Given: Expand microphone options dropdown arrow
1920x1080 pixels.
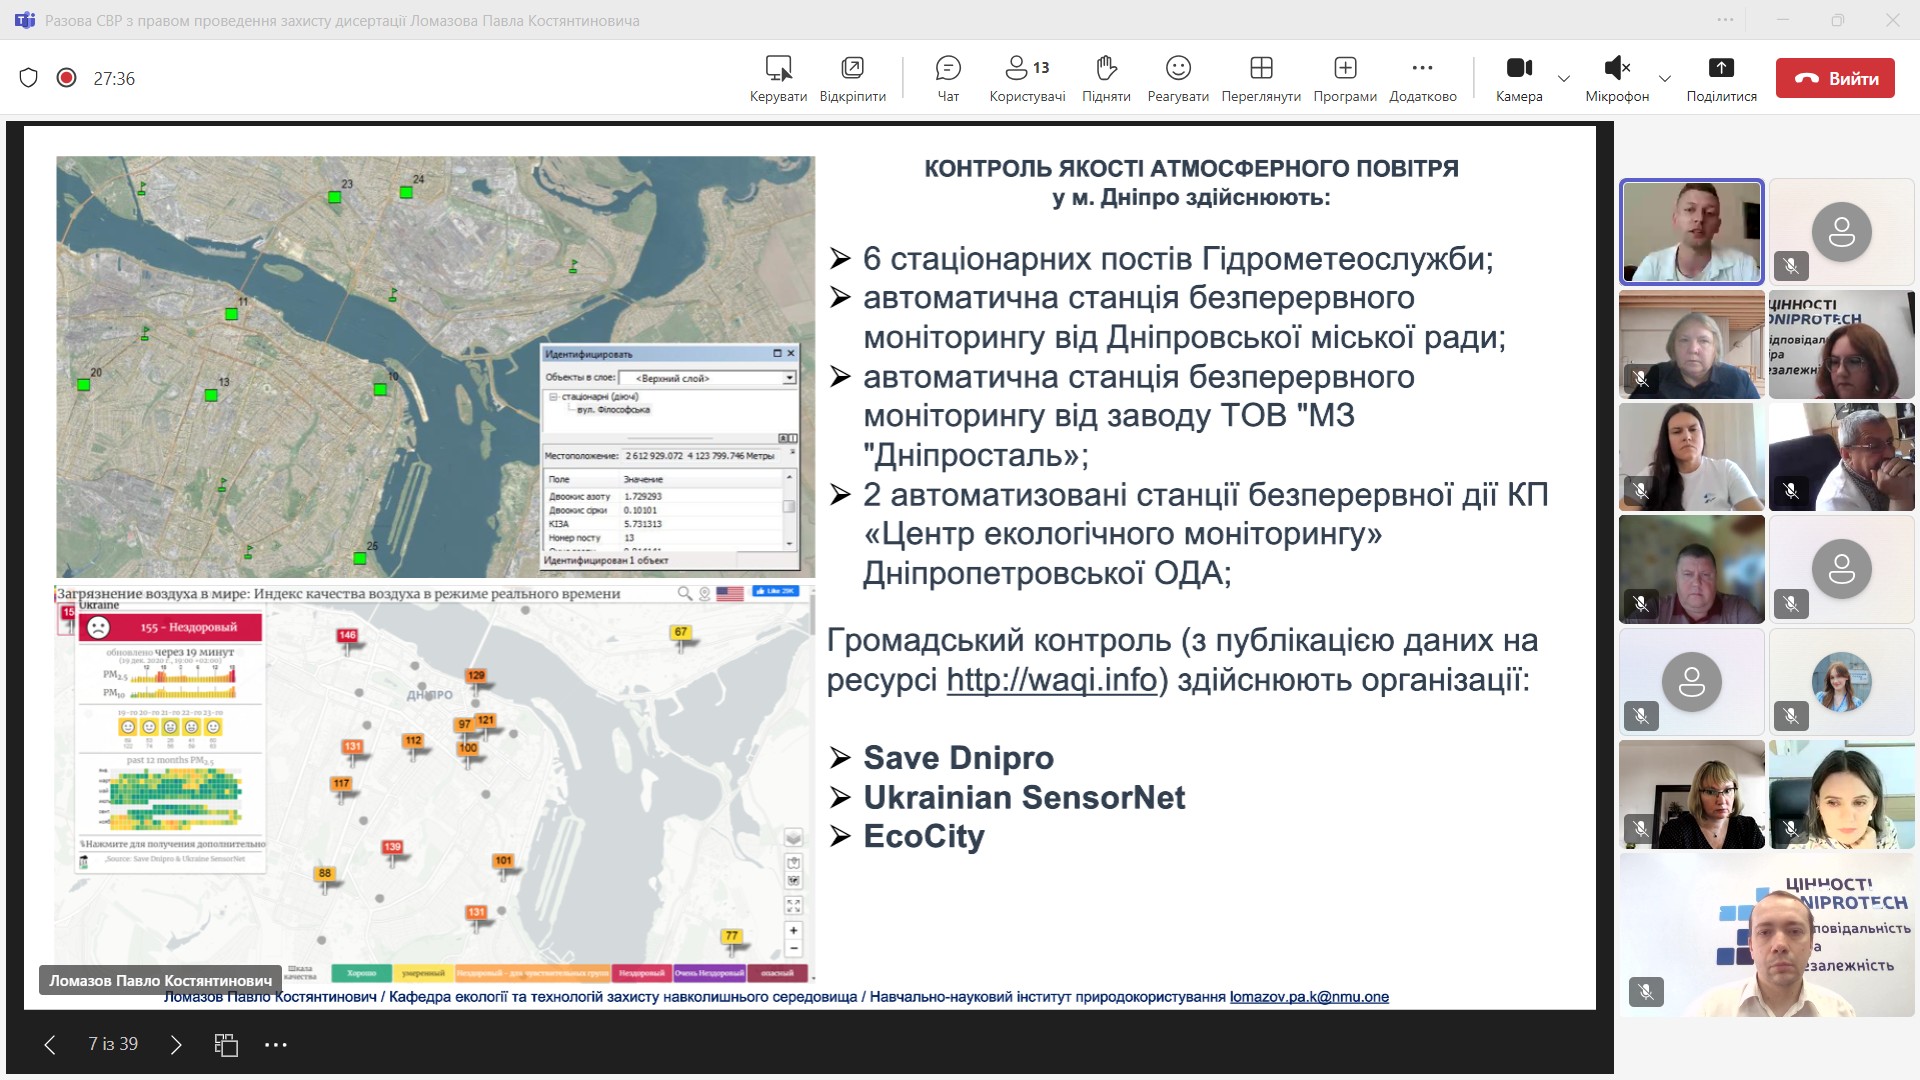Looking at the screenshot, I should [1665, 79].
